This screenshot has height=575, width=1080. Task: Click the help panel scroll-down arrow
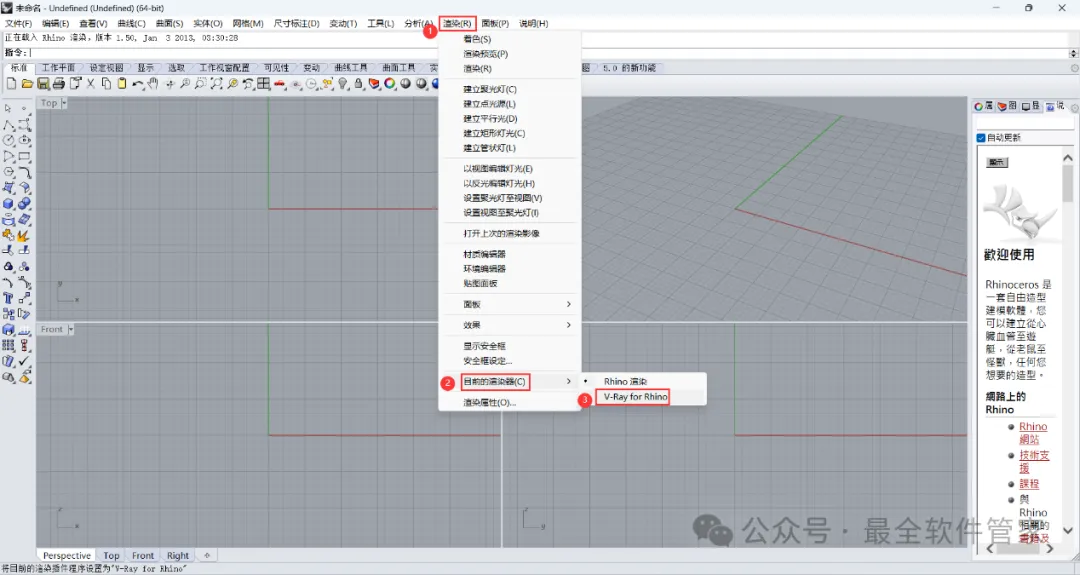[1068, 531]
